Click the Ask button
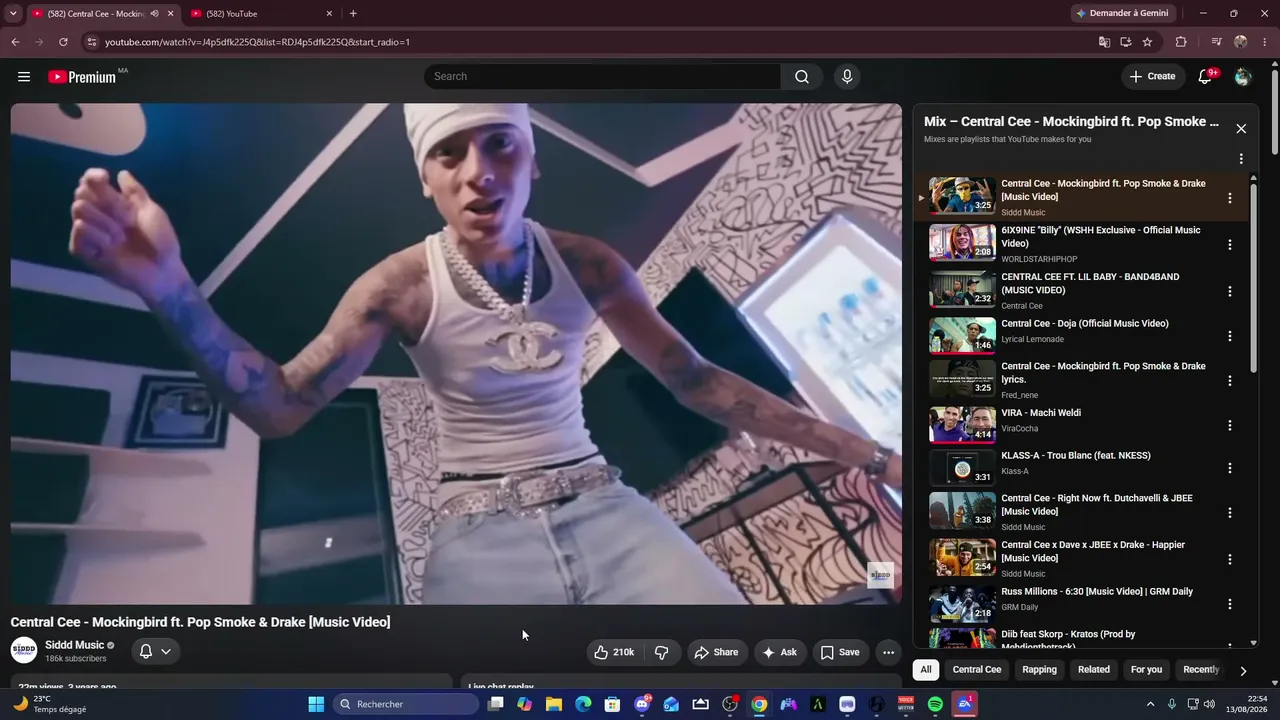1280x720 pixels. [780, 652]
